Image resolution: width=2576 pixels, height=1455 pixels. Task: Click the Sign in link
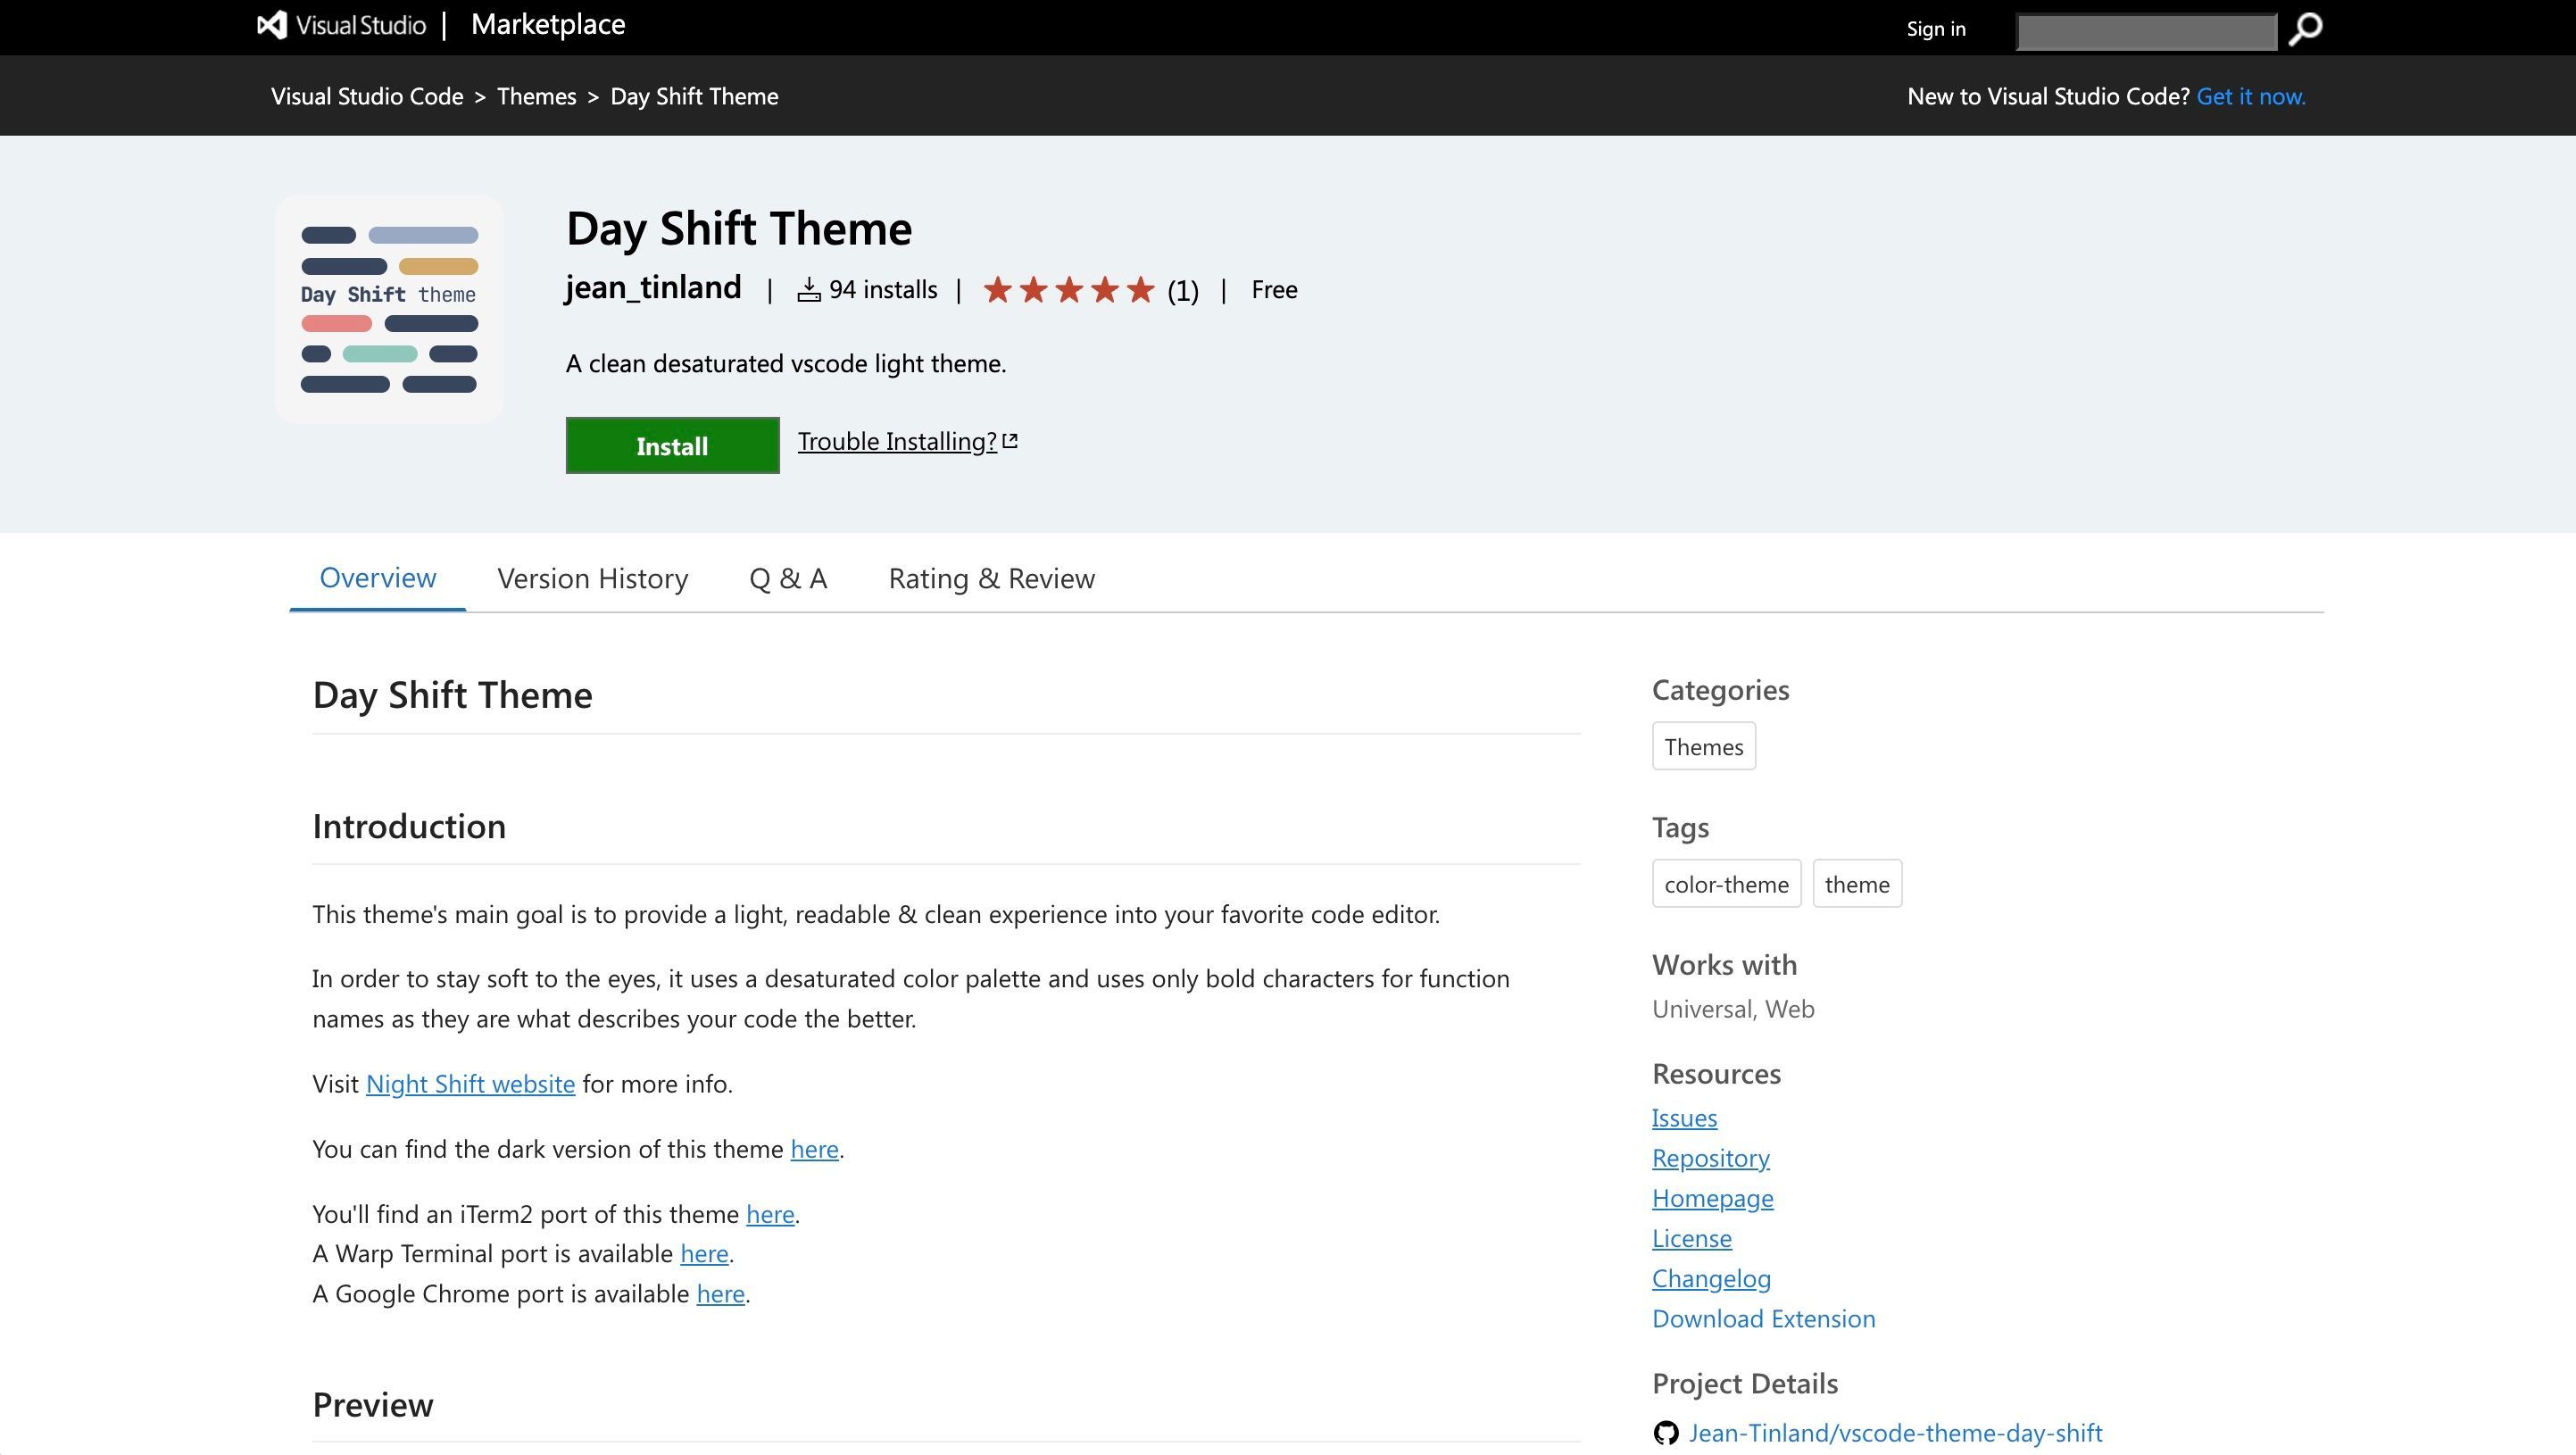pyautogui.click(x=1936, y=29)
